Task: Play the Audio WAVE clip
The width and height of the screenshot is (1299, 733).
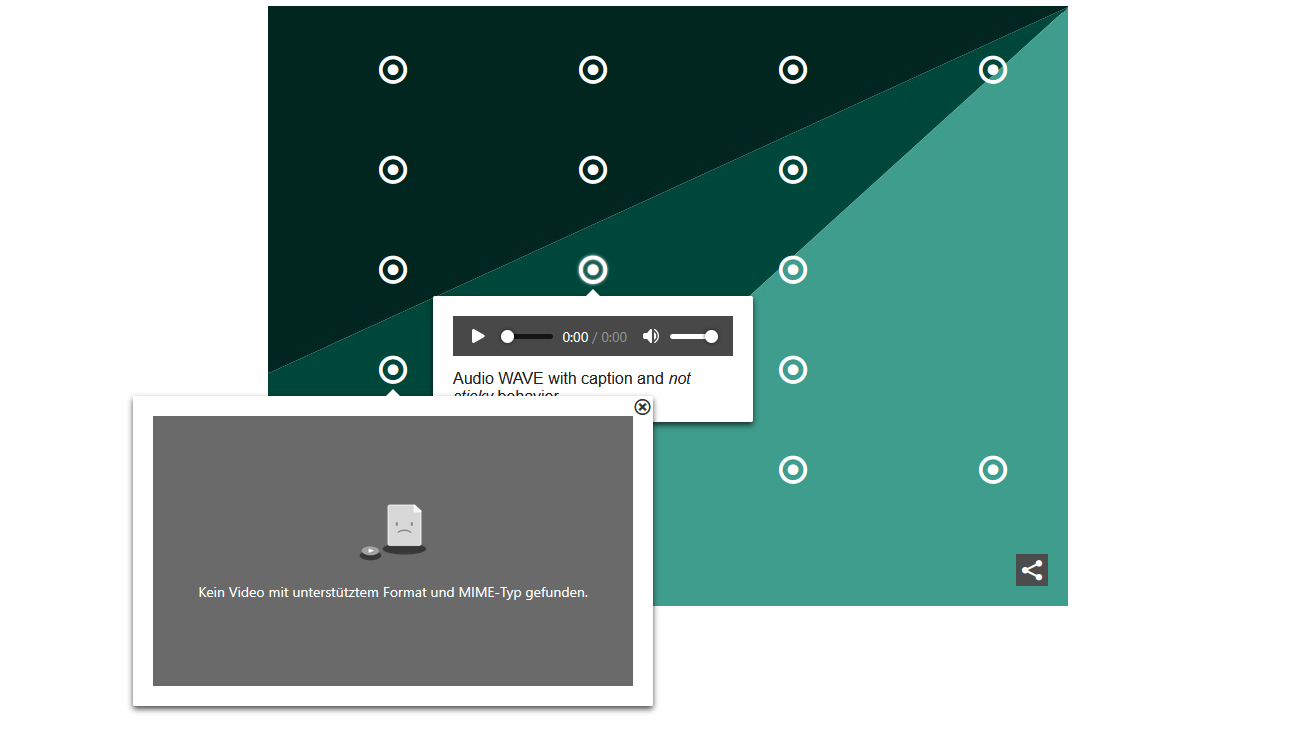Action: [478, 336]
